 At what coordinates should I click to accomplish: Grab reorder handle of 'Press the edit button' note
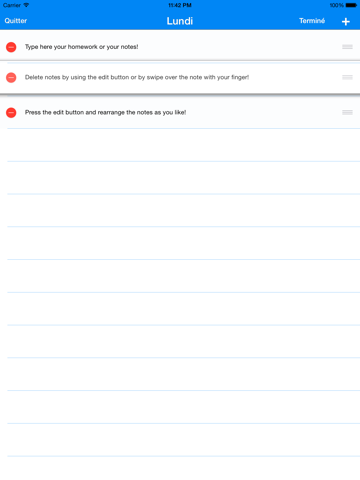pos(347,113)
